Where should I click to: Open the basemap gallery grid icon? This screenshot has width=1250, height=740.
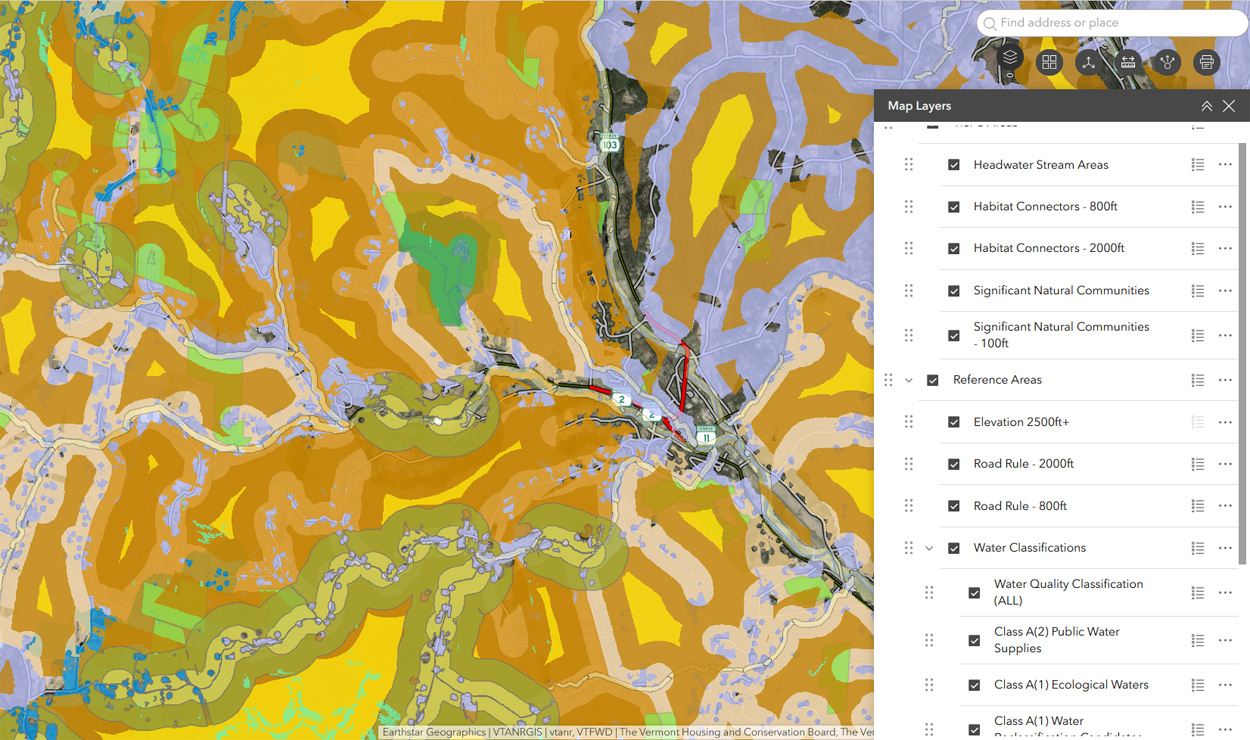[1049, 62]
